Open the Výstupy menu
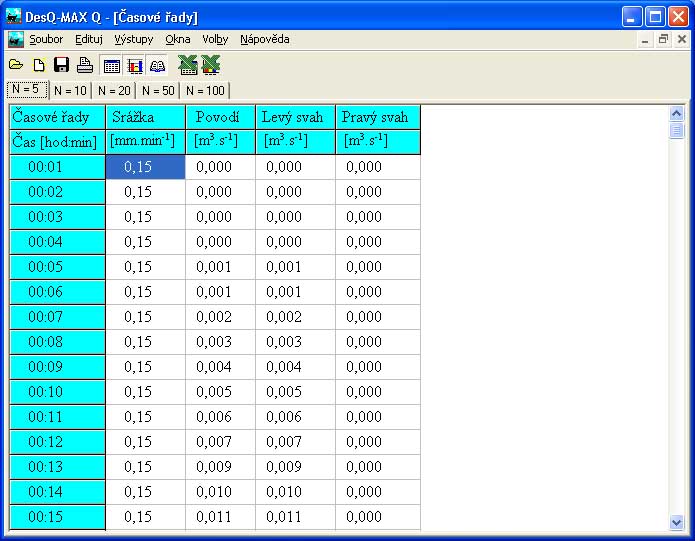This screenshot has height=541, width=695. (133, 39)
